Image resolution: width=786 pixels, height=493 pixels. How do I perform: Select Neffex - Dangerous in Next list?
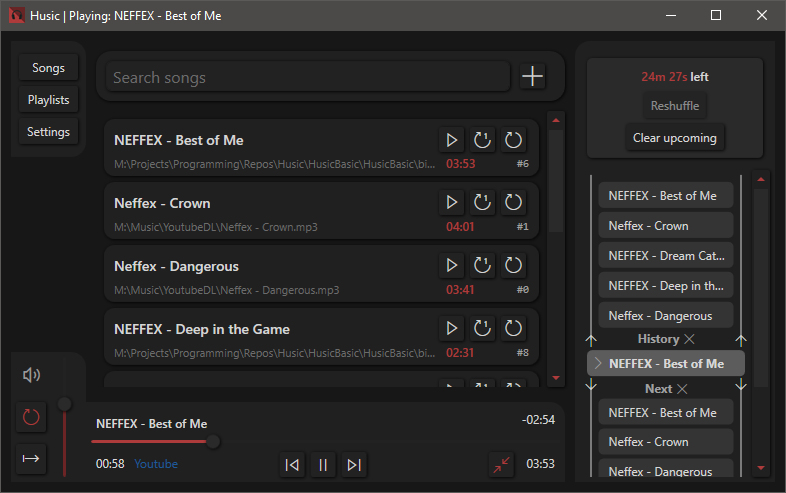[666, 469]
